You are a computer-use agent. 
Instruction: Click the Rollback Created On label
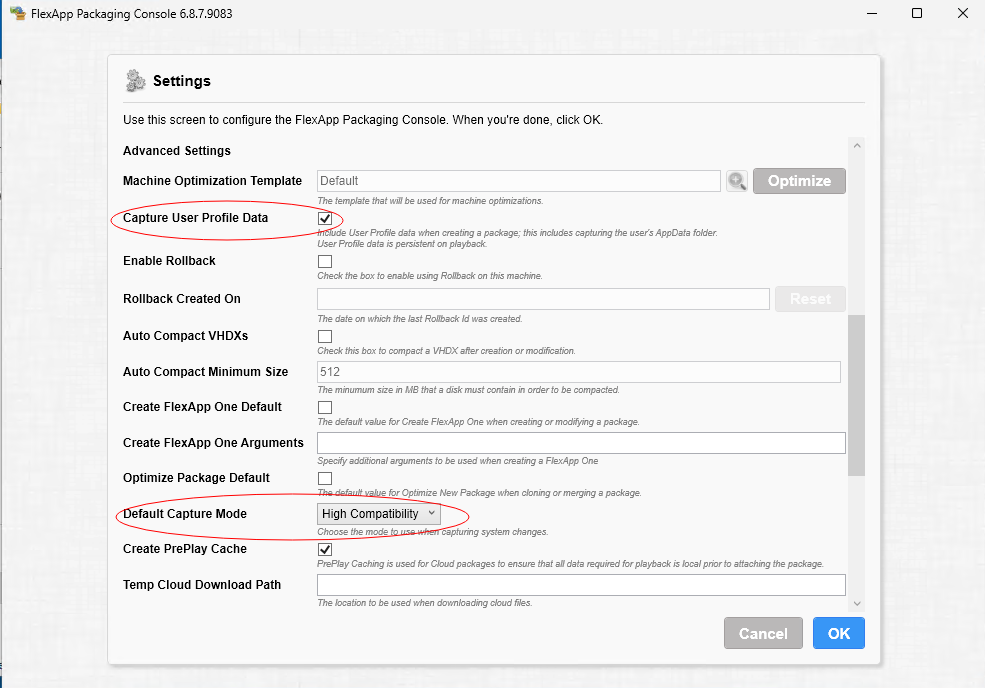(x=182, y=299)
